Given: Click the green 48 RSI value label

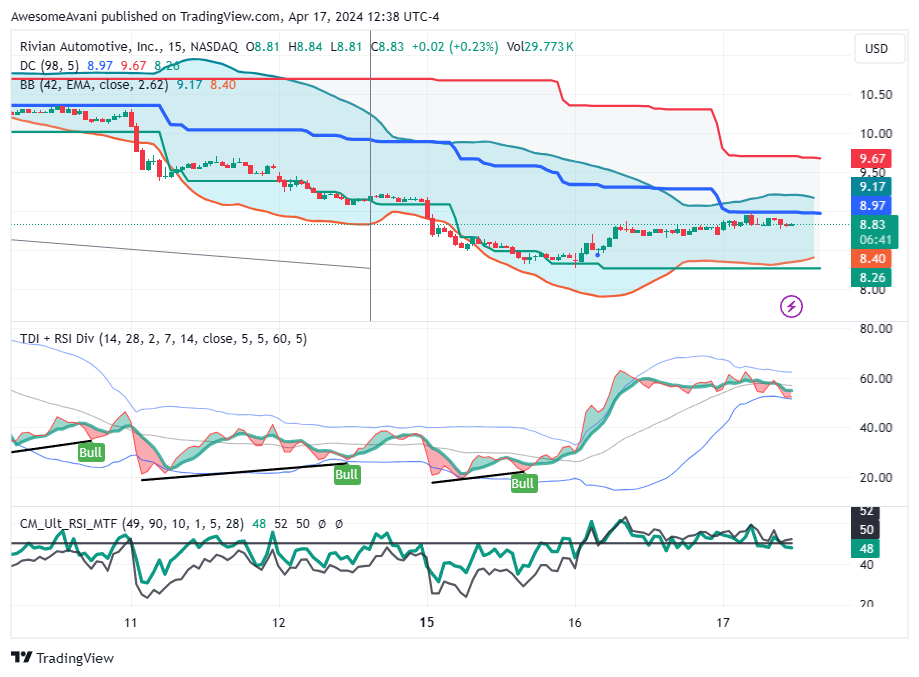Looking at the screenshot, I should (866, 549).
